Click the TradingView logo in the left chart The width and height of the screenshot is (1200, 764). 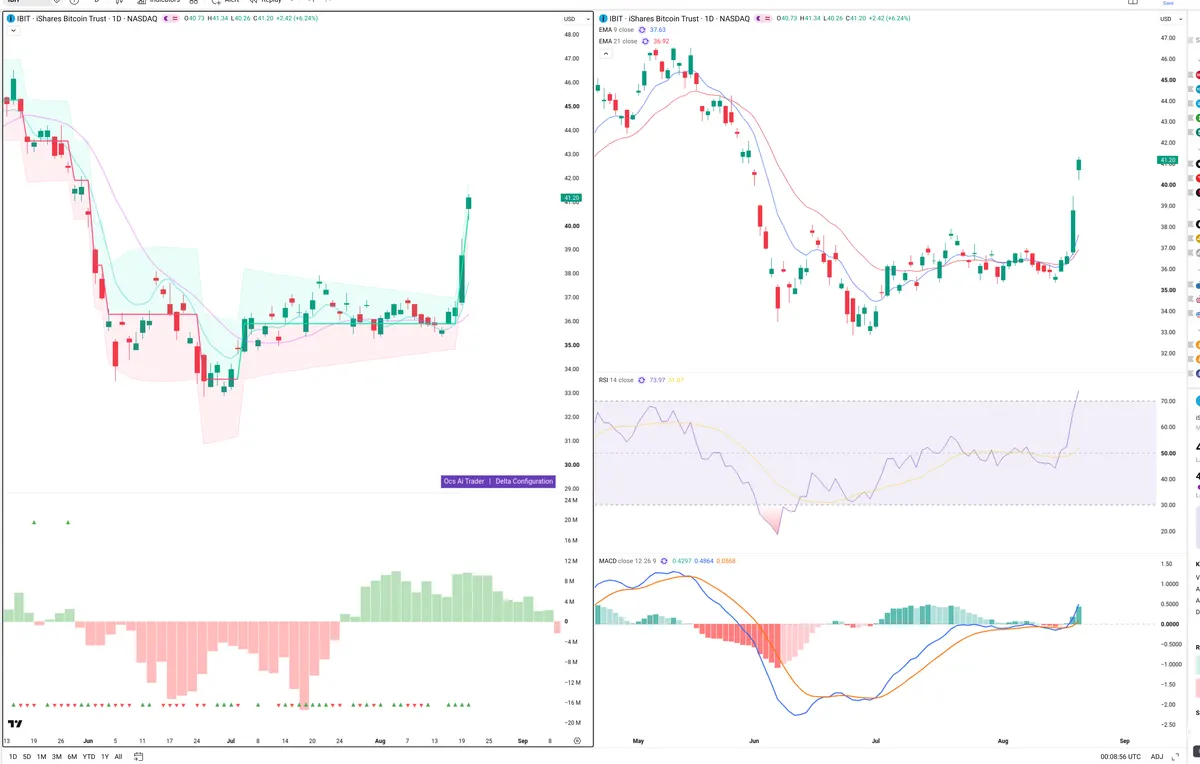(15, 723)
